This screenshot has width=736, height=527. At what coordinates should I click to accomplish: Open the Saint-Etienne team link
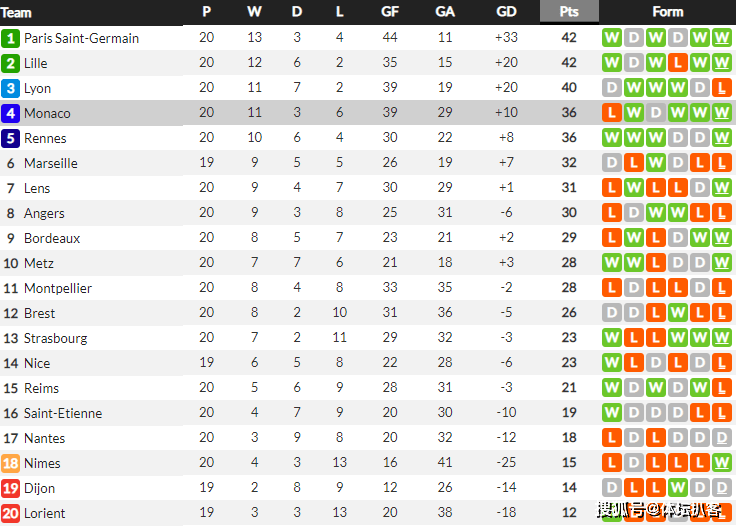[63, 413]
